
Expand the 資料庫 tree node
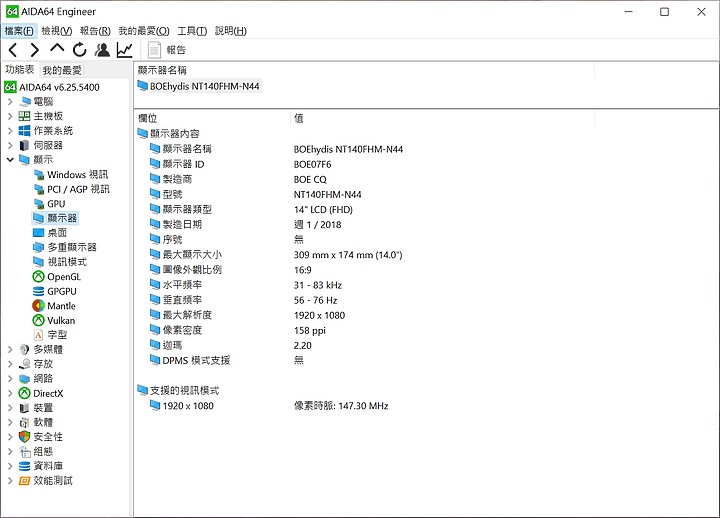pyautogui.click(x=10, y=466)
